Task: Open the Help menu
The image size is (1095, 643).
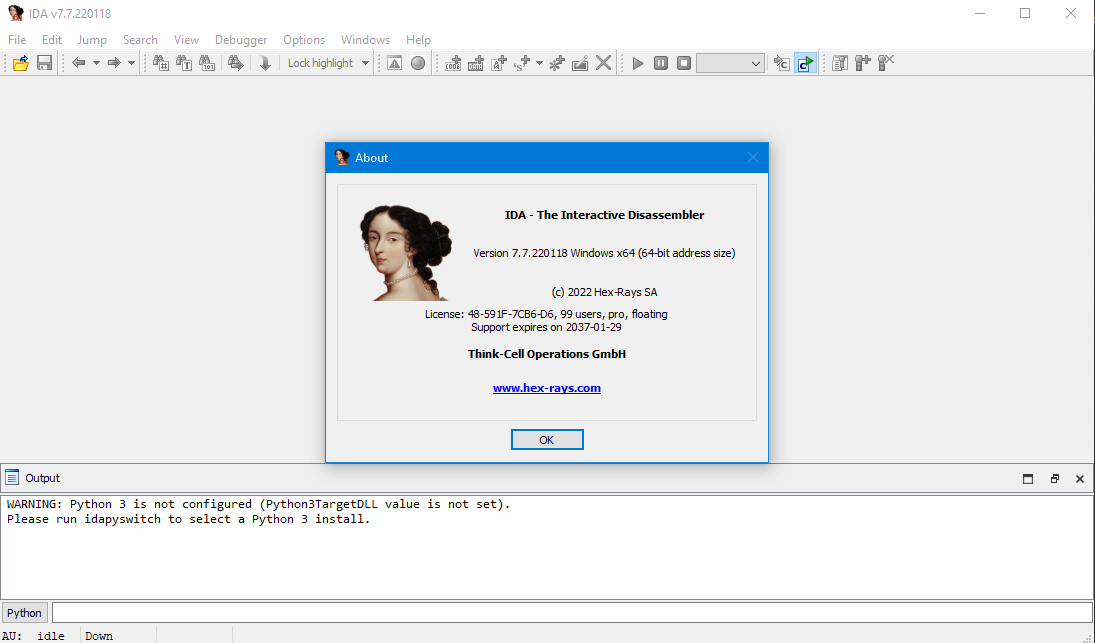Action: [x=418, y=40]
